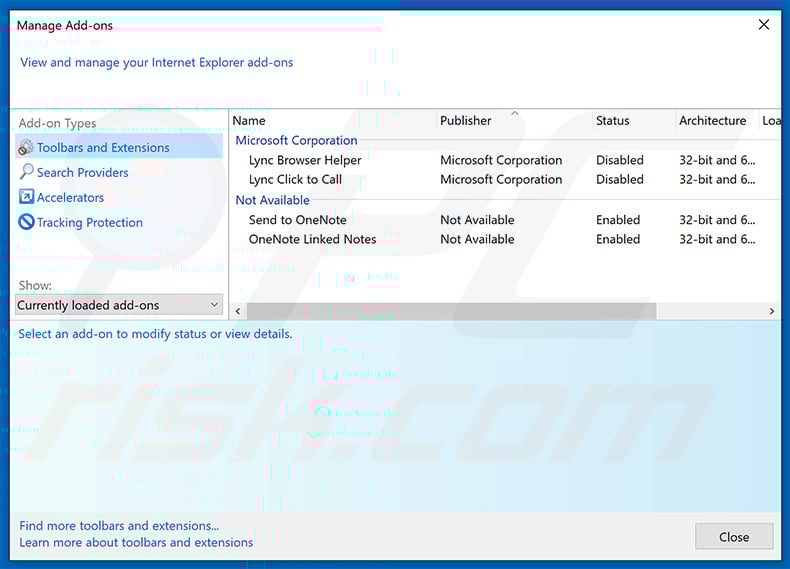Select Toolbars and Extensions add-on type
Image resolution: width=790 pixels, height=569 pixels.
(x=119, y=148)
